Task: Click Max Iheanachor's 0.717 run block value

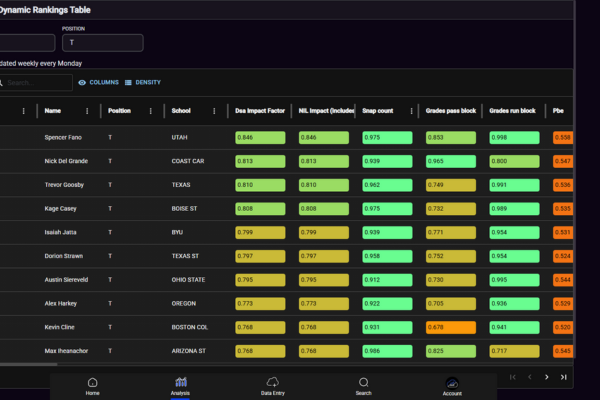Action: point(514,351)
